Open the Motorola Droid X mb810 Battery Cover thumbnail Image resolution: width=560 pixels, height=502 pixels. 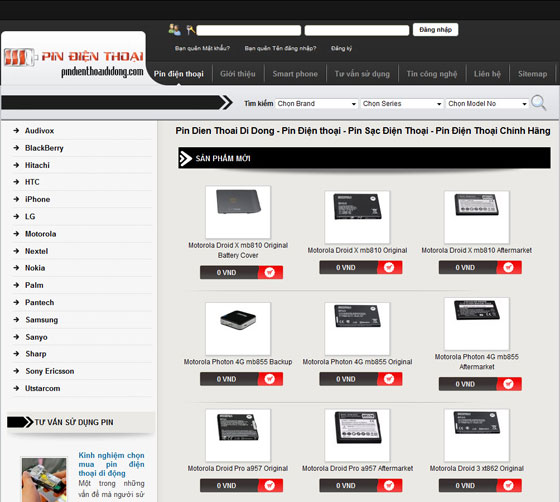tap(238, 212)
